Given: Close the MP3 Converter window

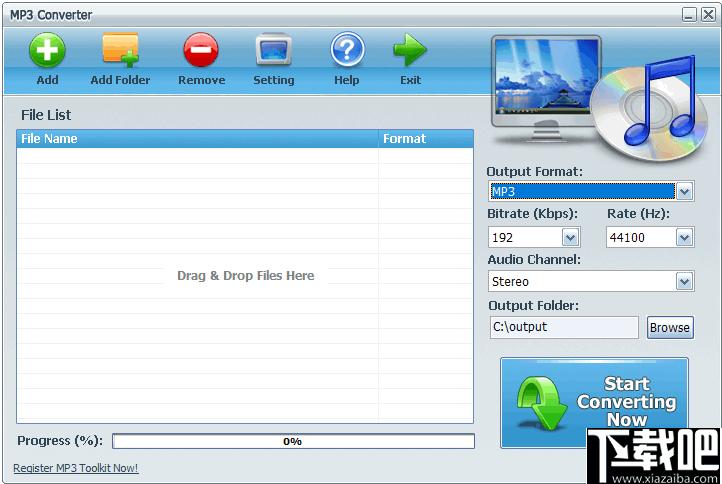Looking at the screenshot, I should click(x=708, y=15).
